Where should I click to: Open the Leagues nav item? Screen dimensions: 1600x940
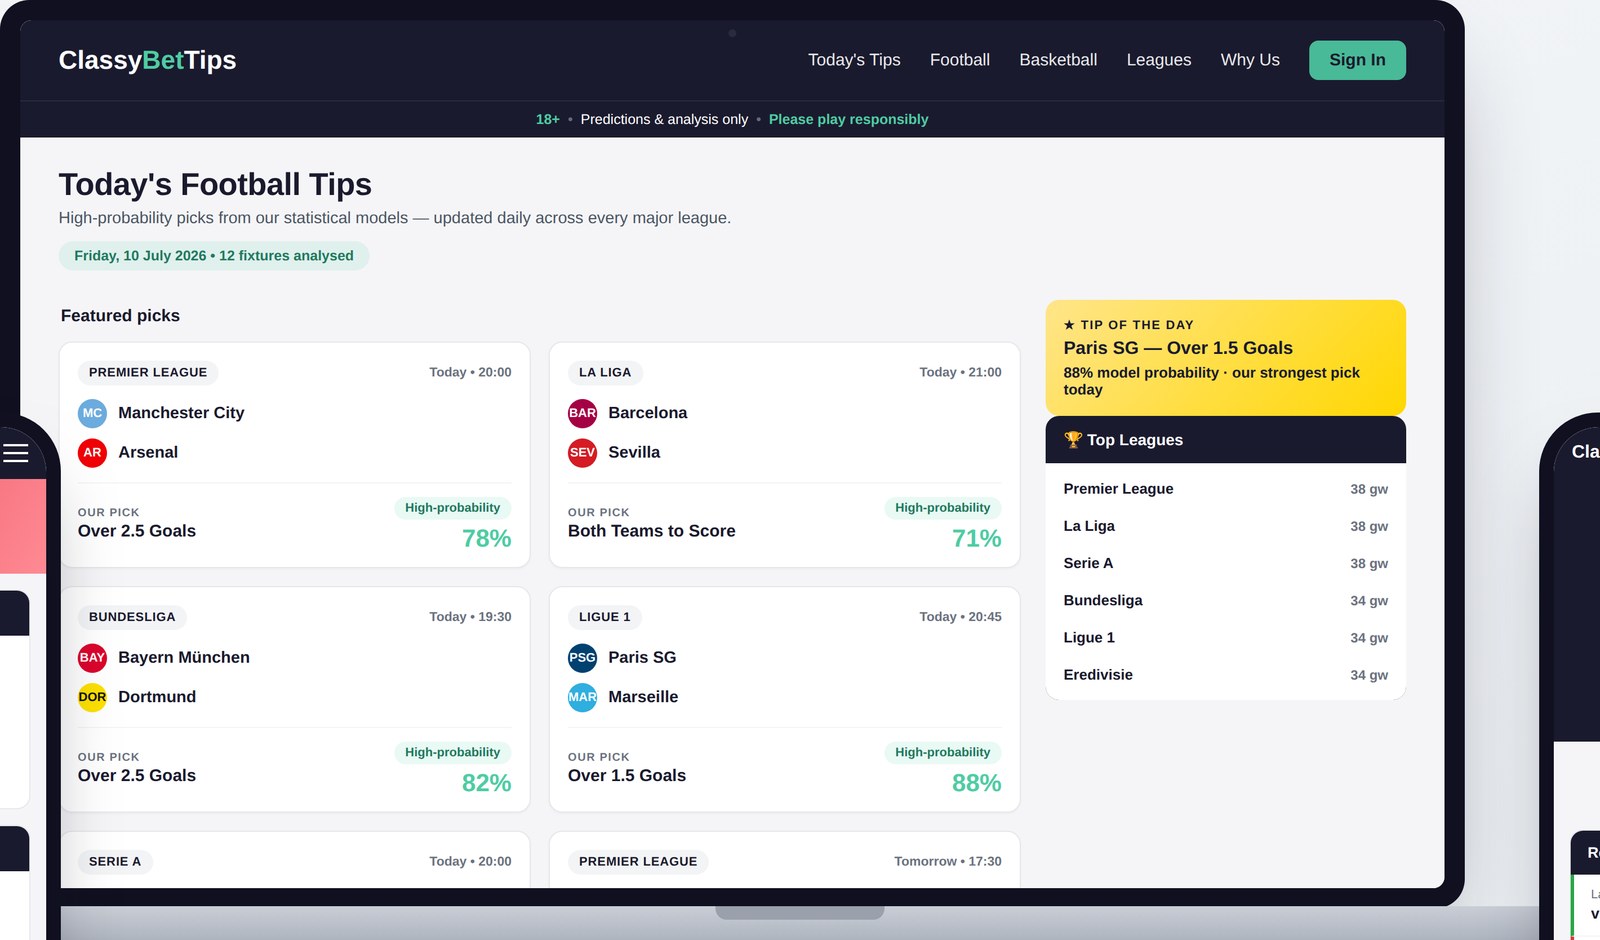point(1159,60)
